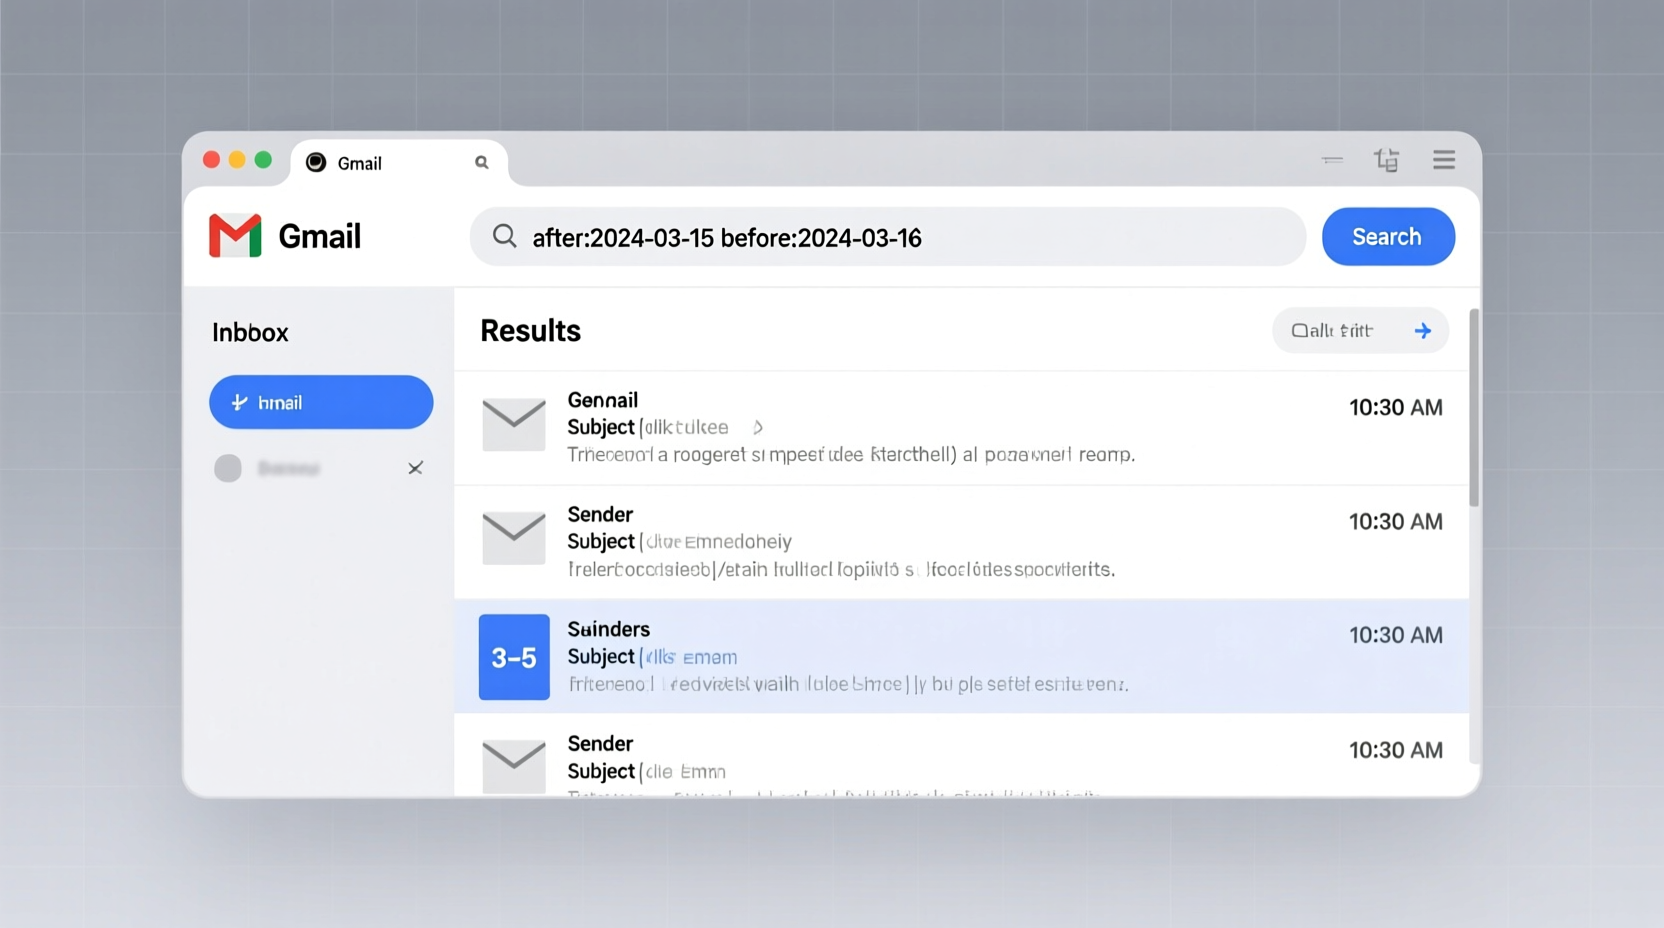
Task: Click the blue 3-5 badge
Action: 514,657
